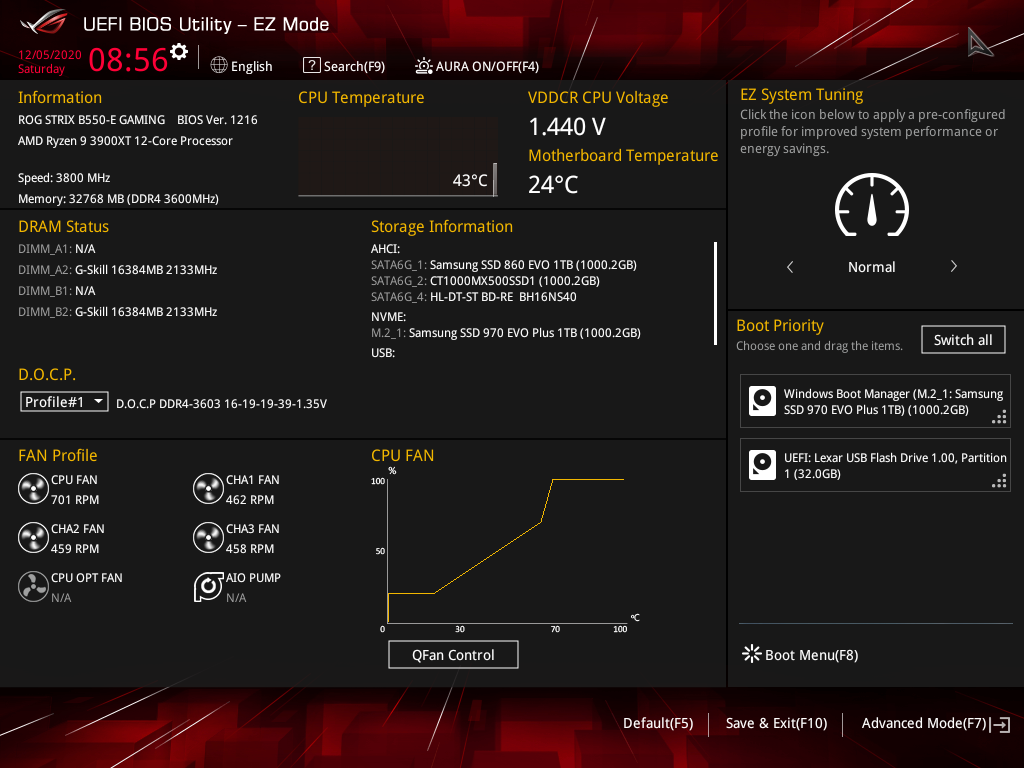Switch tuning profile with right chevron

(953, 266)
